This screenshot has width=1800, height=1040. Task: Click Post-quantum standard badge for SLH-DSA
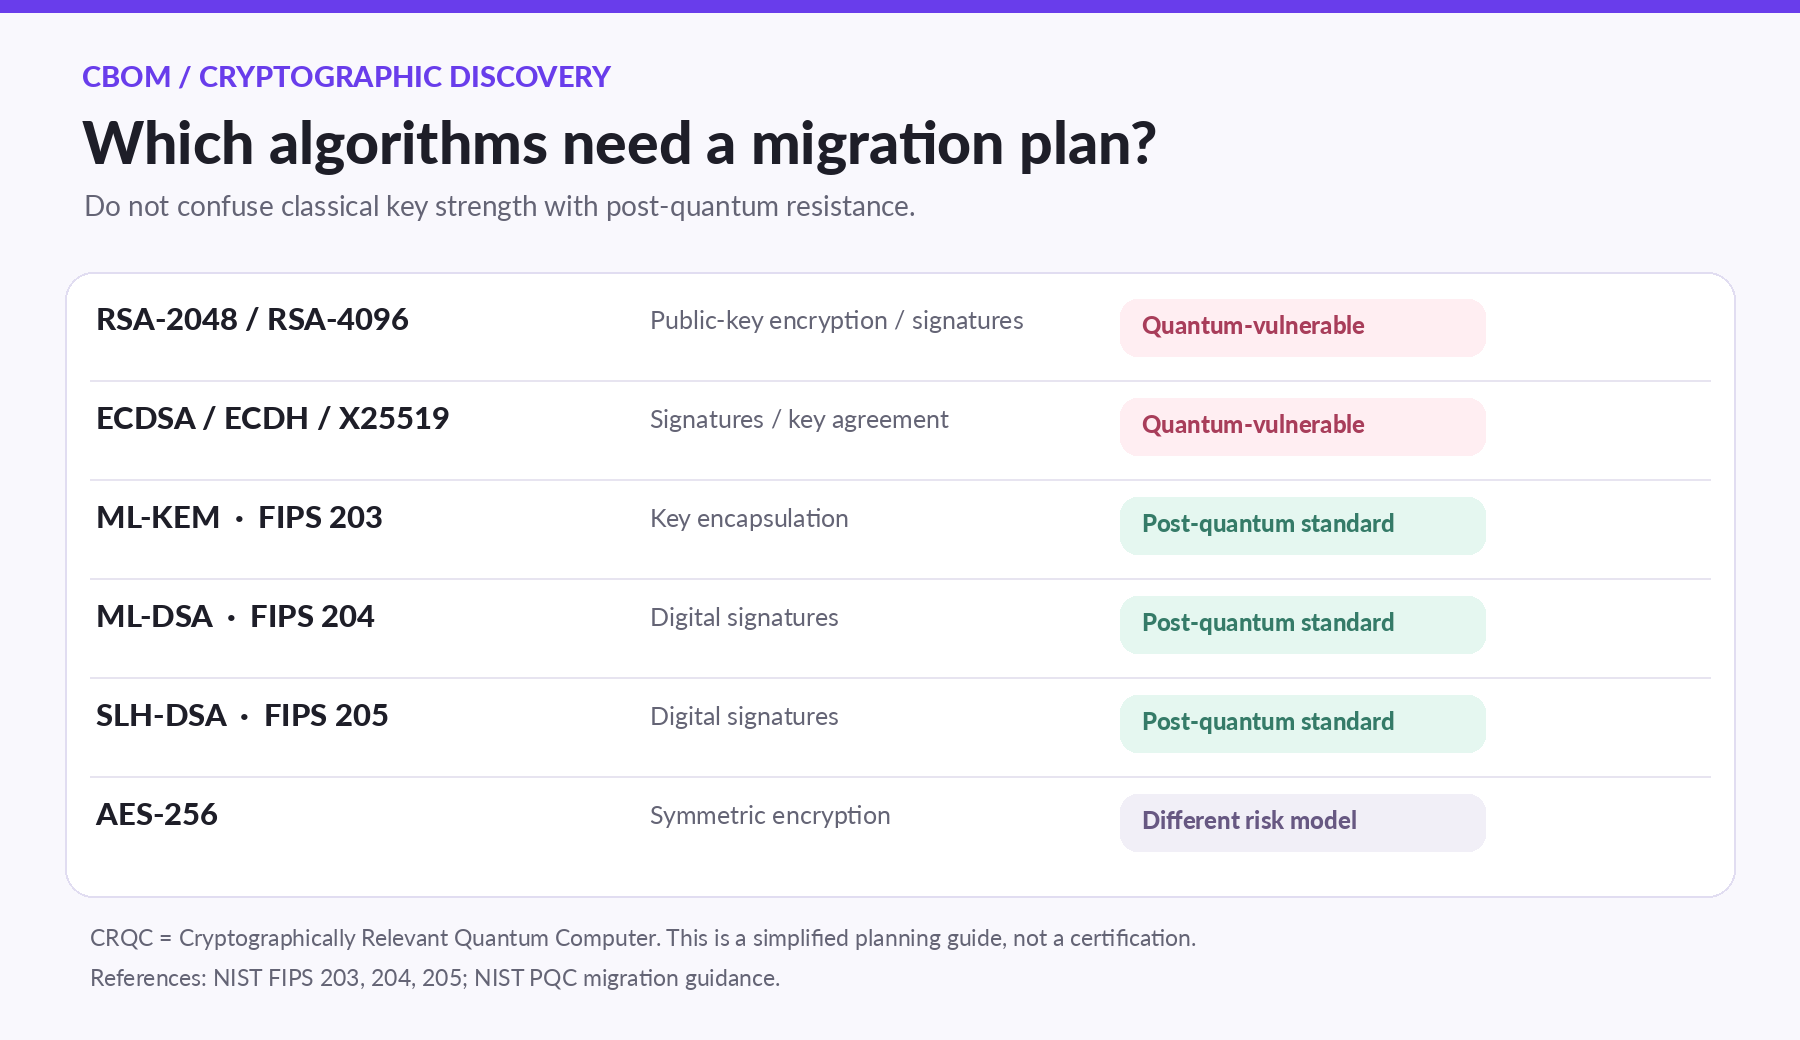click(1302, 724)
